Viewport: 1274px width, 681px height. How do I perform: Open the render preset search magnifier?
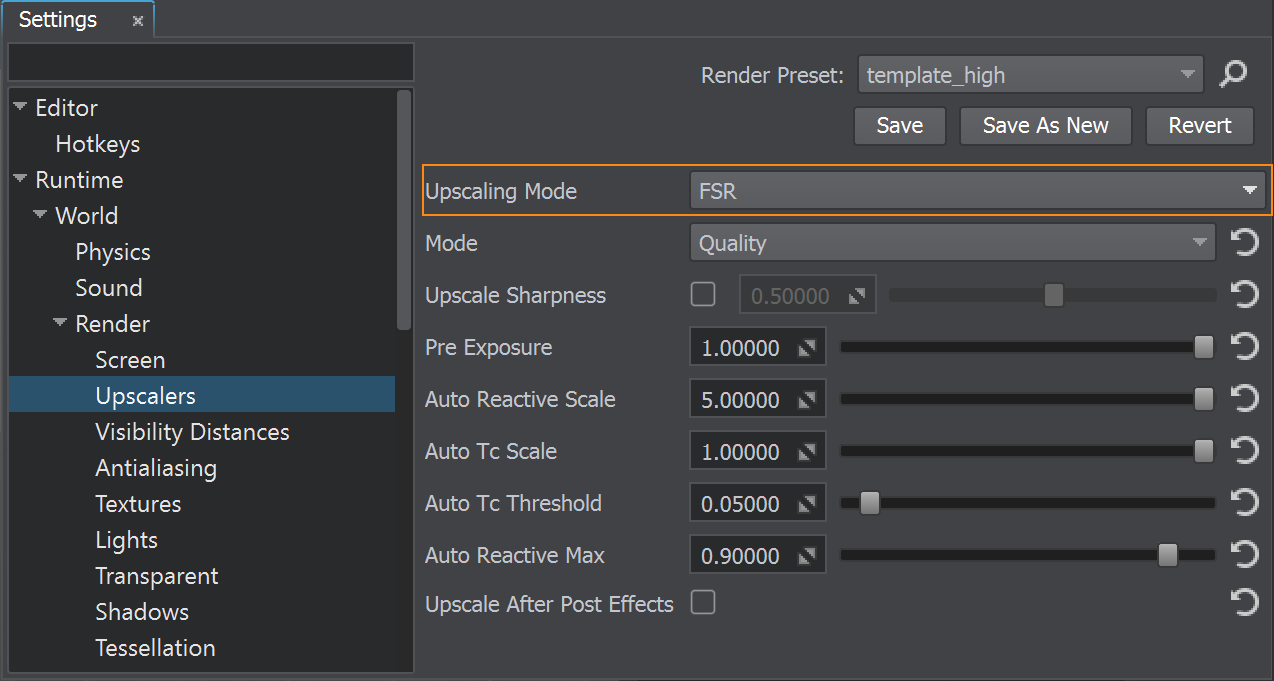(x=1234, y=74)
